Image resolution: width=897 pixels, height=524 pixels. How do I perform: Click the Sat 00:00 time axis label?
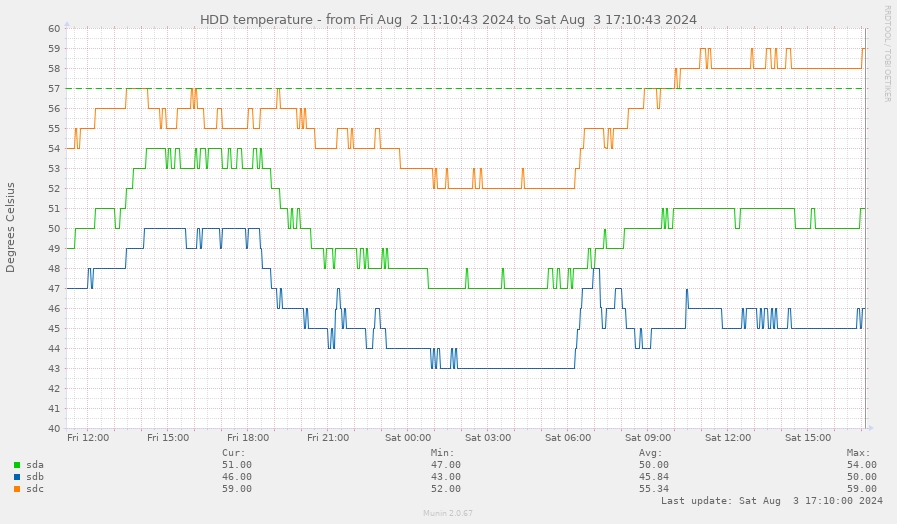pos(408,438)
